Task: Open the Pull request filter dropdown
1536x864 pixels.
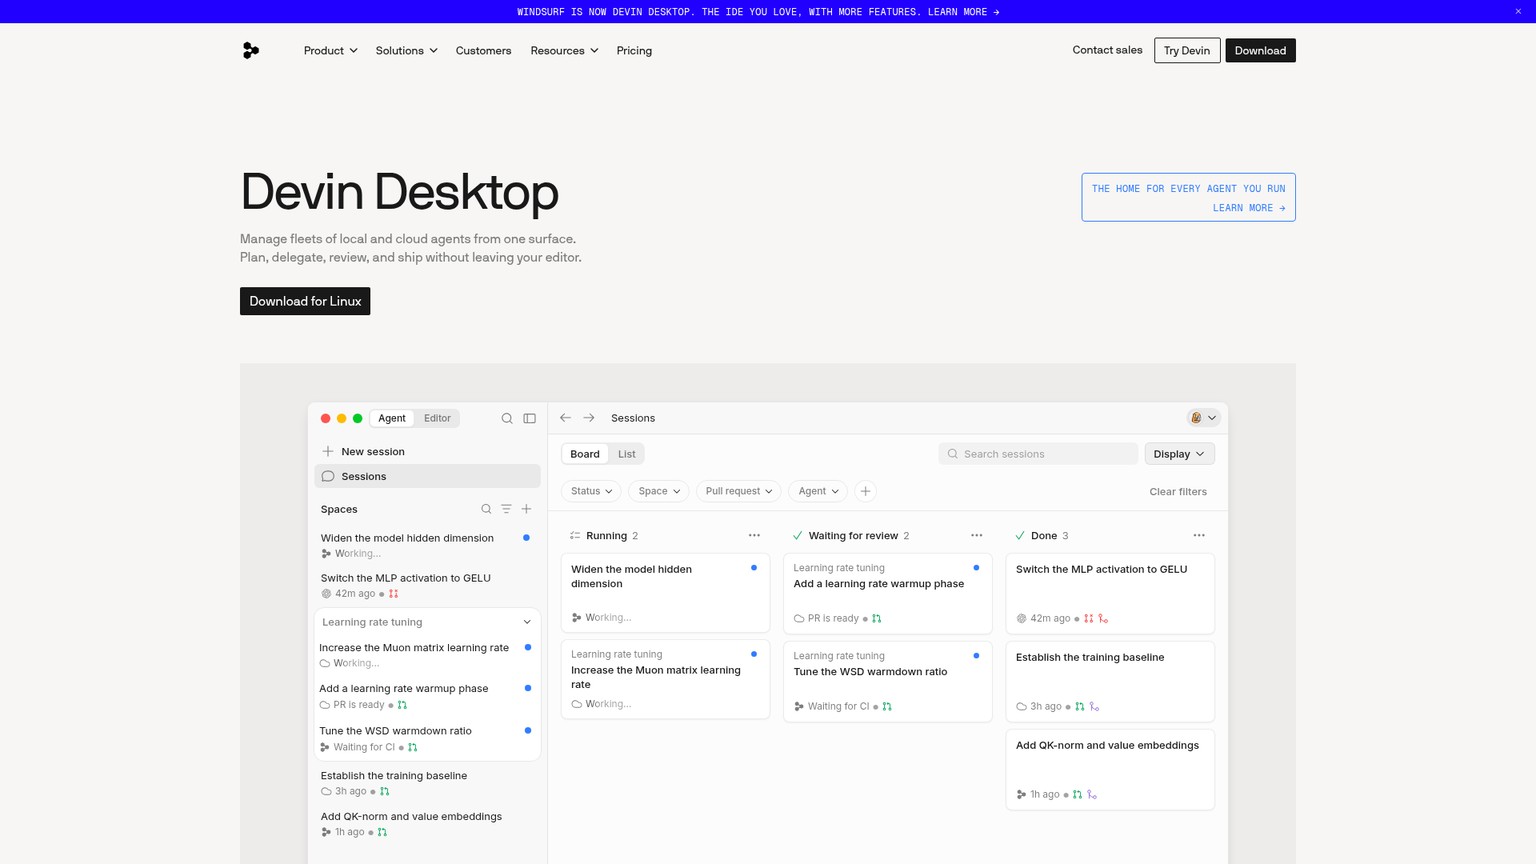Action: (x=738, y=491)
